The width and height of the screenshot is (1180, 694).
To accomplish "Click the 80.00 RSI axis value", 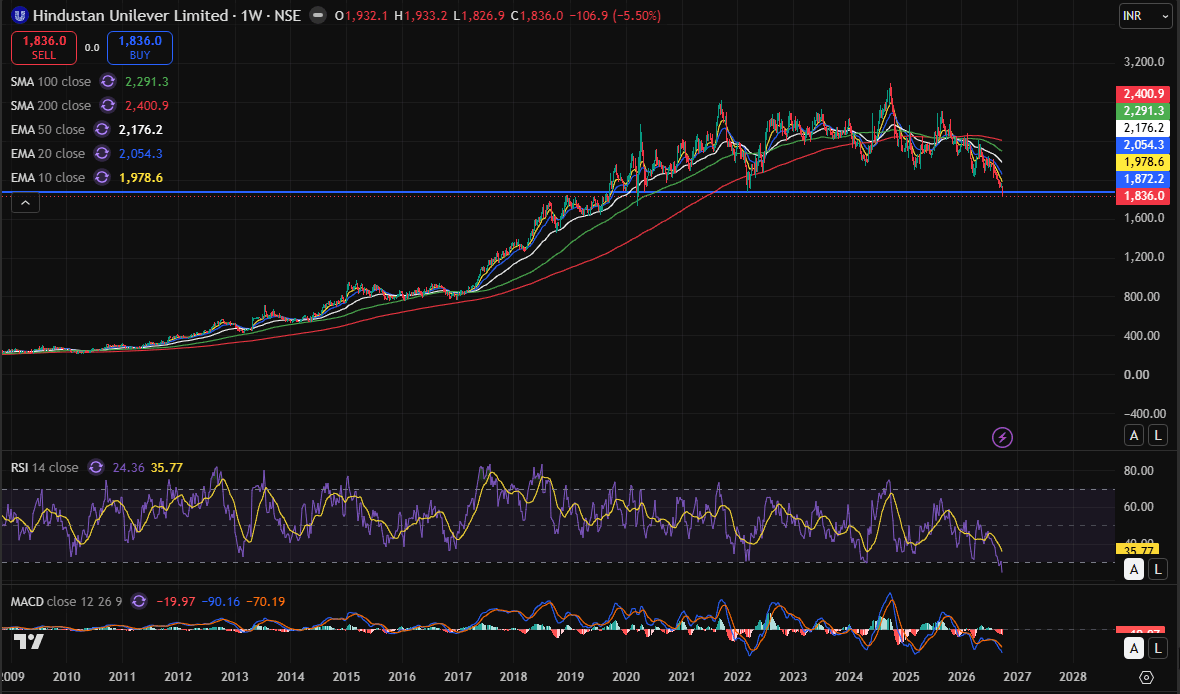I will 1138,470.
